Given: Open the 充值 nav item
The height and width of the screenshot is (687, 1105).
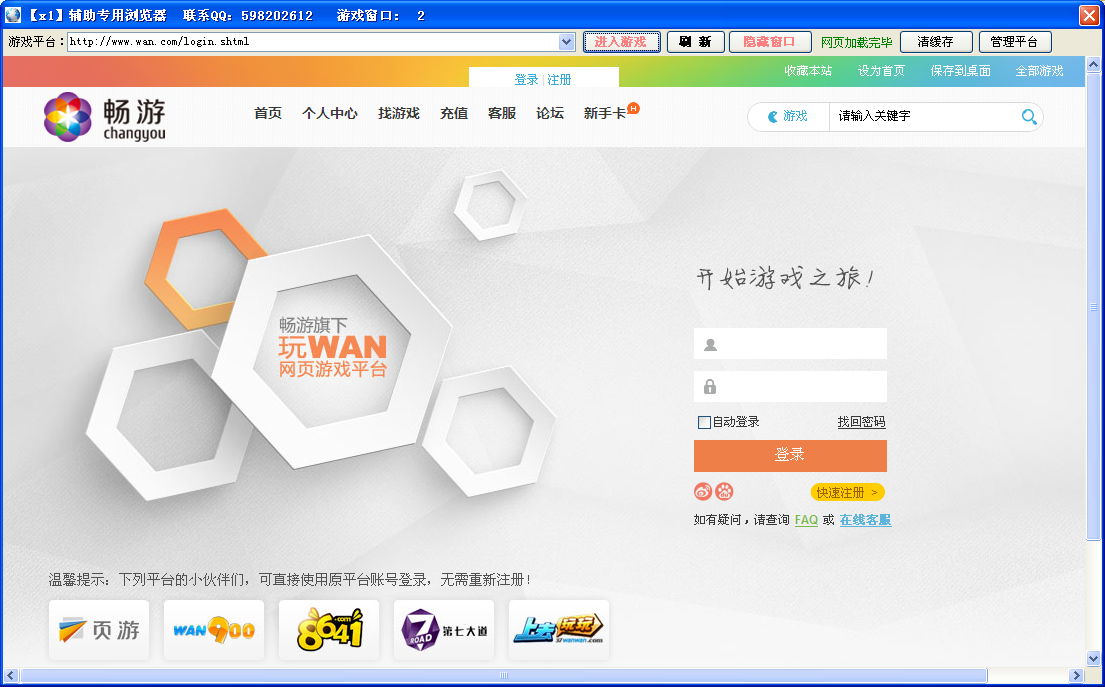Looking at the screenshot, I should pyautogui.click(x=454, y=113).
